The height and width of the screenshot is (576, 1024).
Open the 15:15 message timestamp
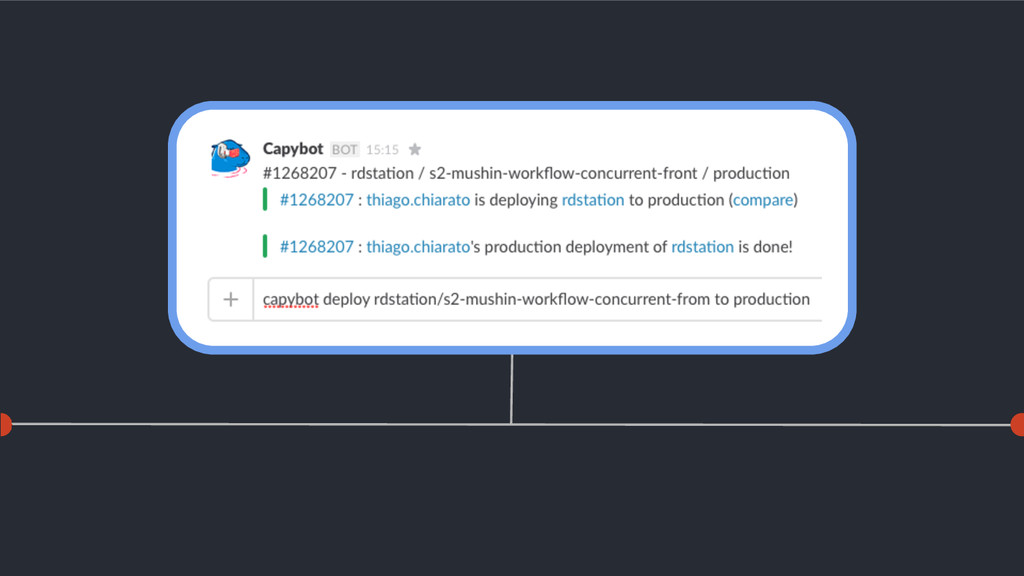(x=382, y=150)
